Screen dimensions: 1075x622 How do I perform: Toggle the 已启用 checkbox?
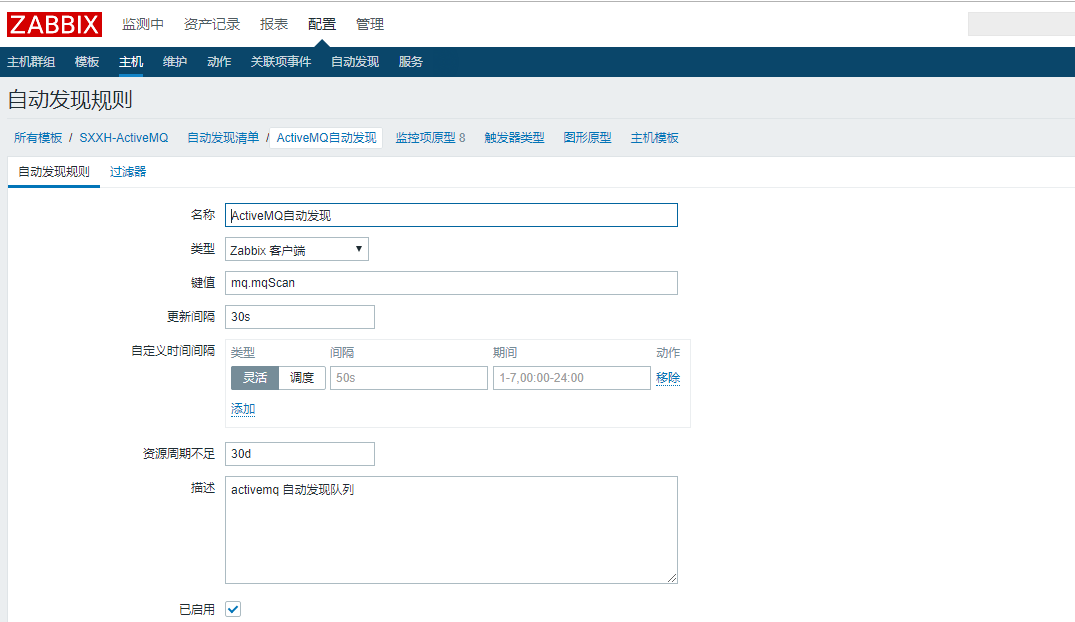233,609
